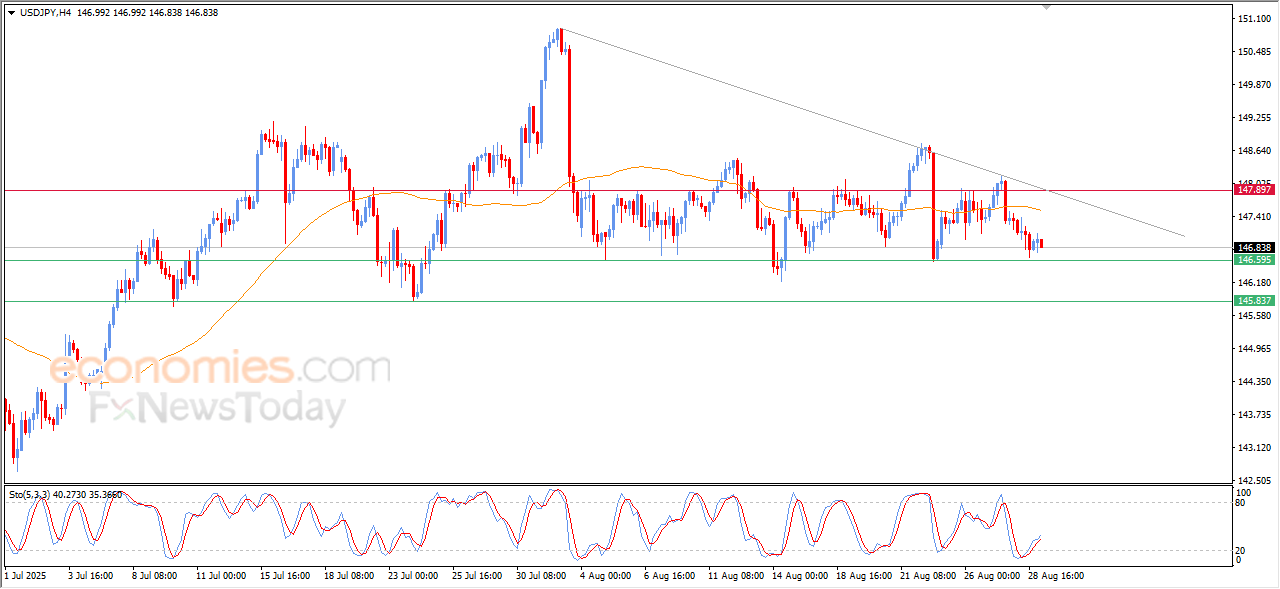
Task: Click the 100 level on stochastic scale
Action: coord(1245,493)
